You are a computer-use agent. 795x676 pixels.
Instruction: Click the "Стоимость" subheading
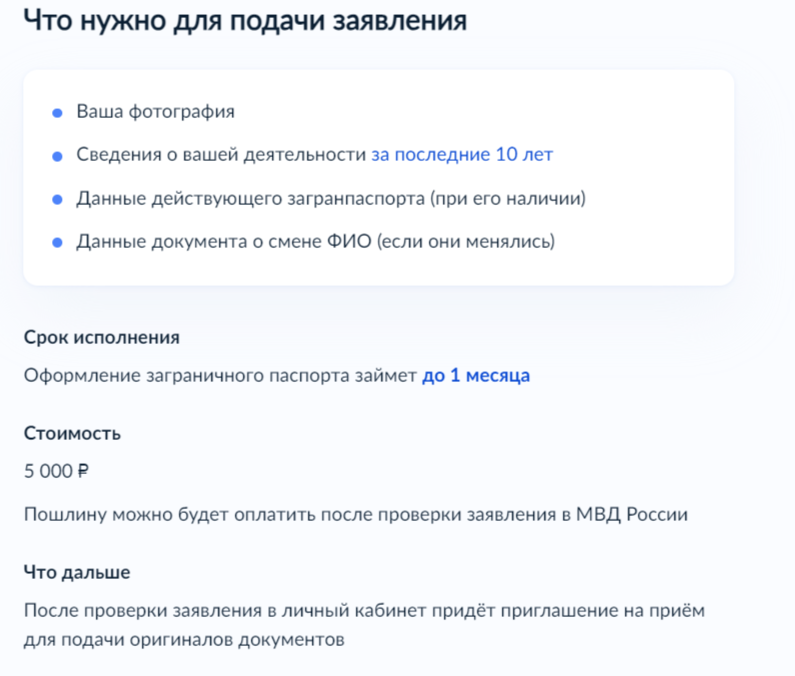click(x=73, y=433)
